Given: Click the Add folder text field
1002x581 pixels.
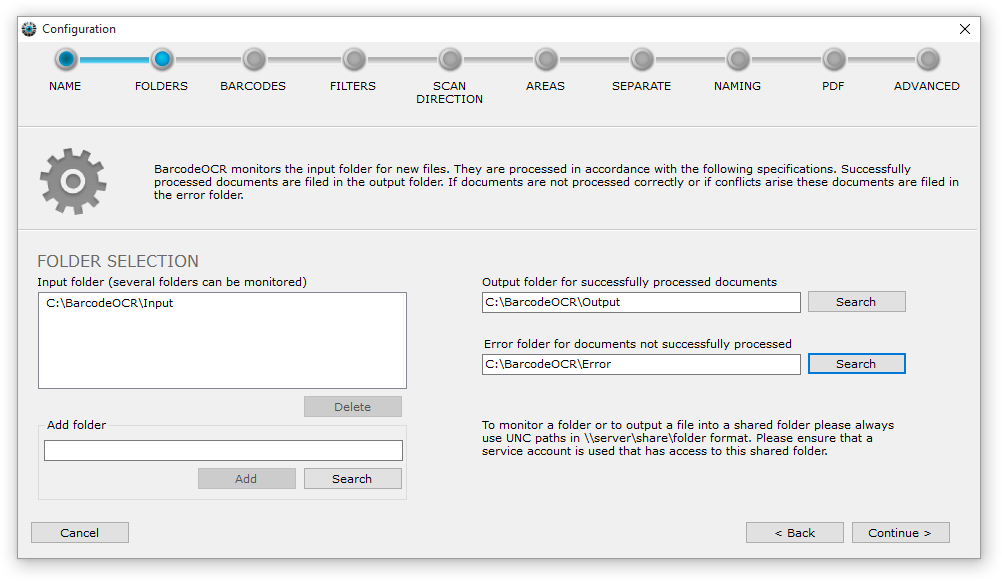Looking at the screenshot, I should (x=223, y=450).
